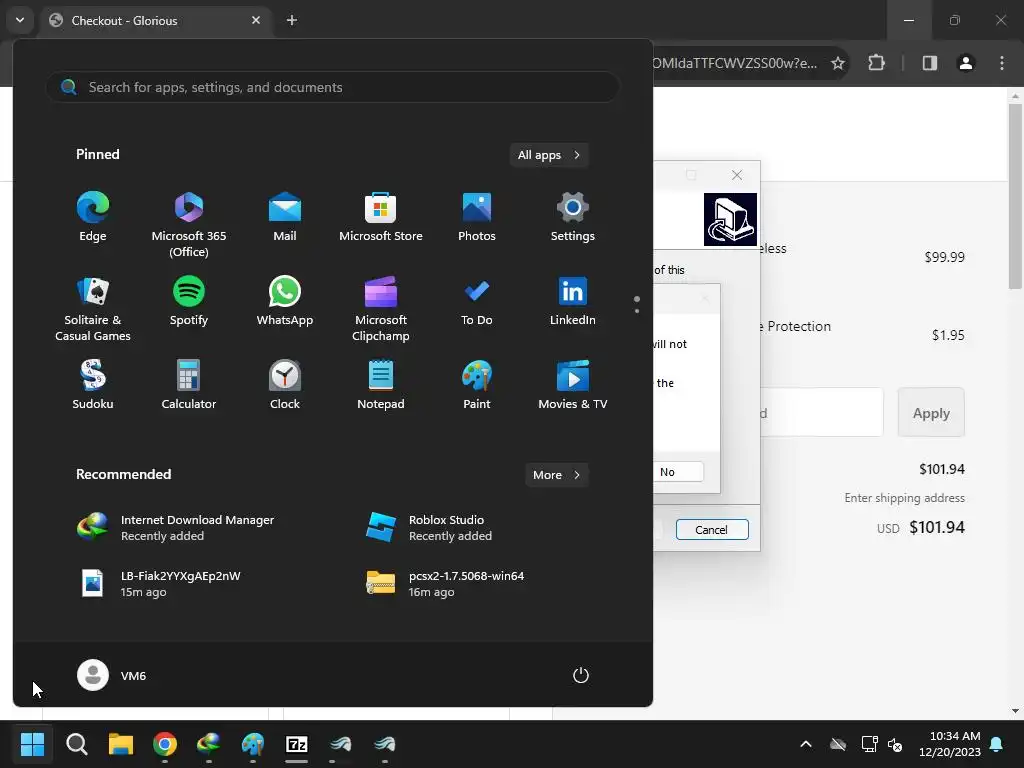The width and height of the screenshot is (1024, 768).
Task: Open 7-Zip taskbar icon
Action: point(296,744)
